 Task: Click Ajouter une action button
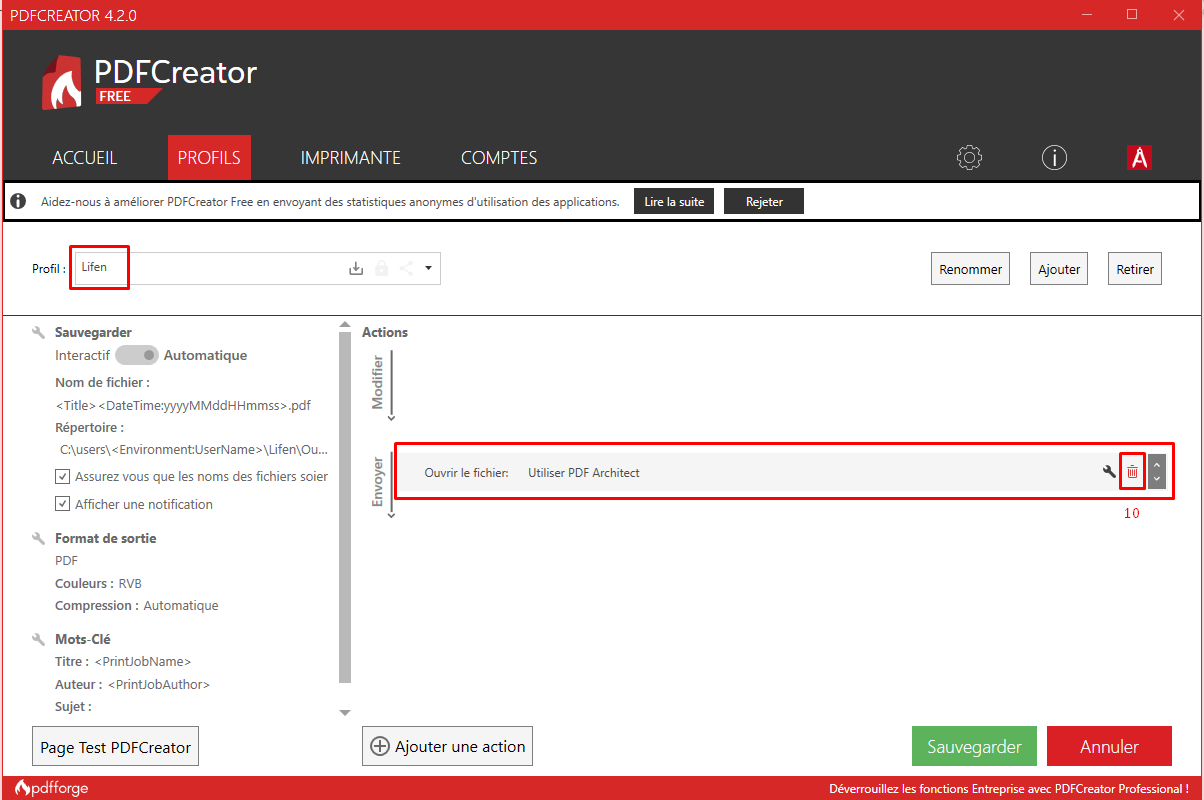447,746
